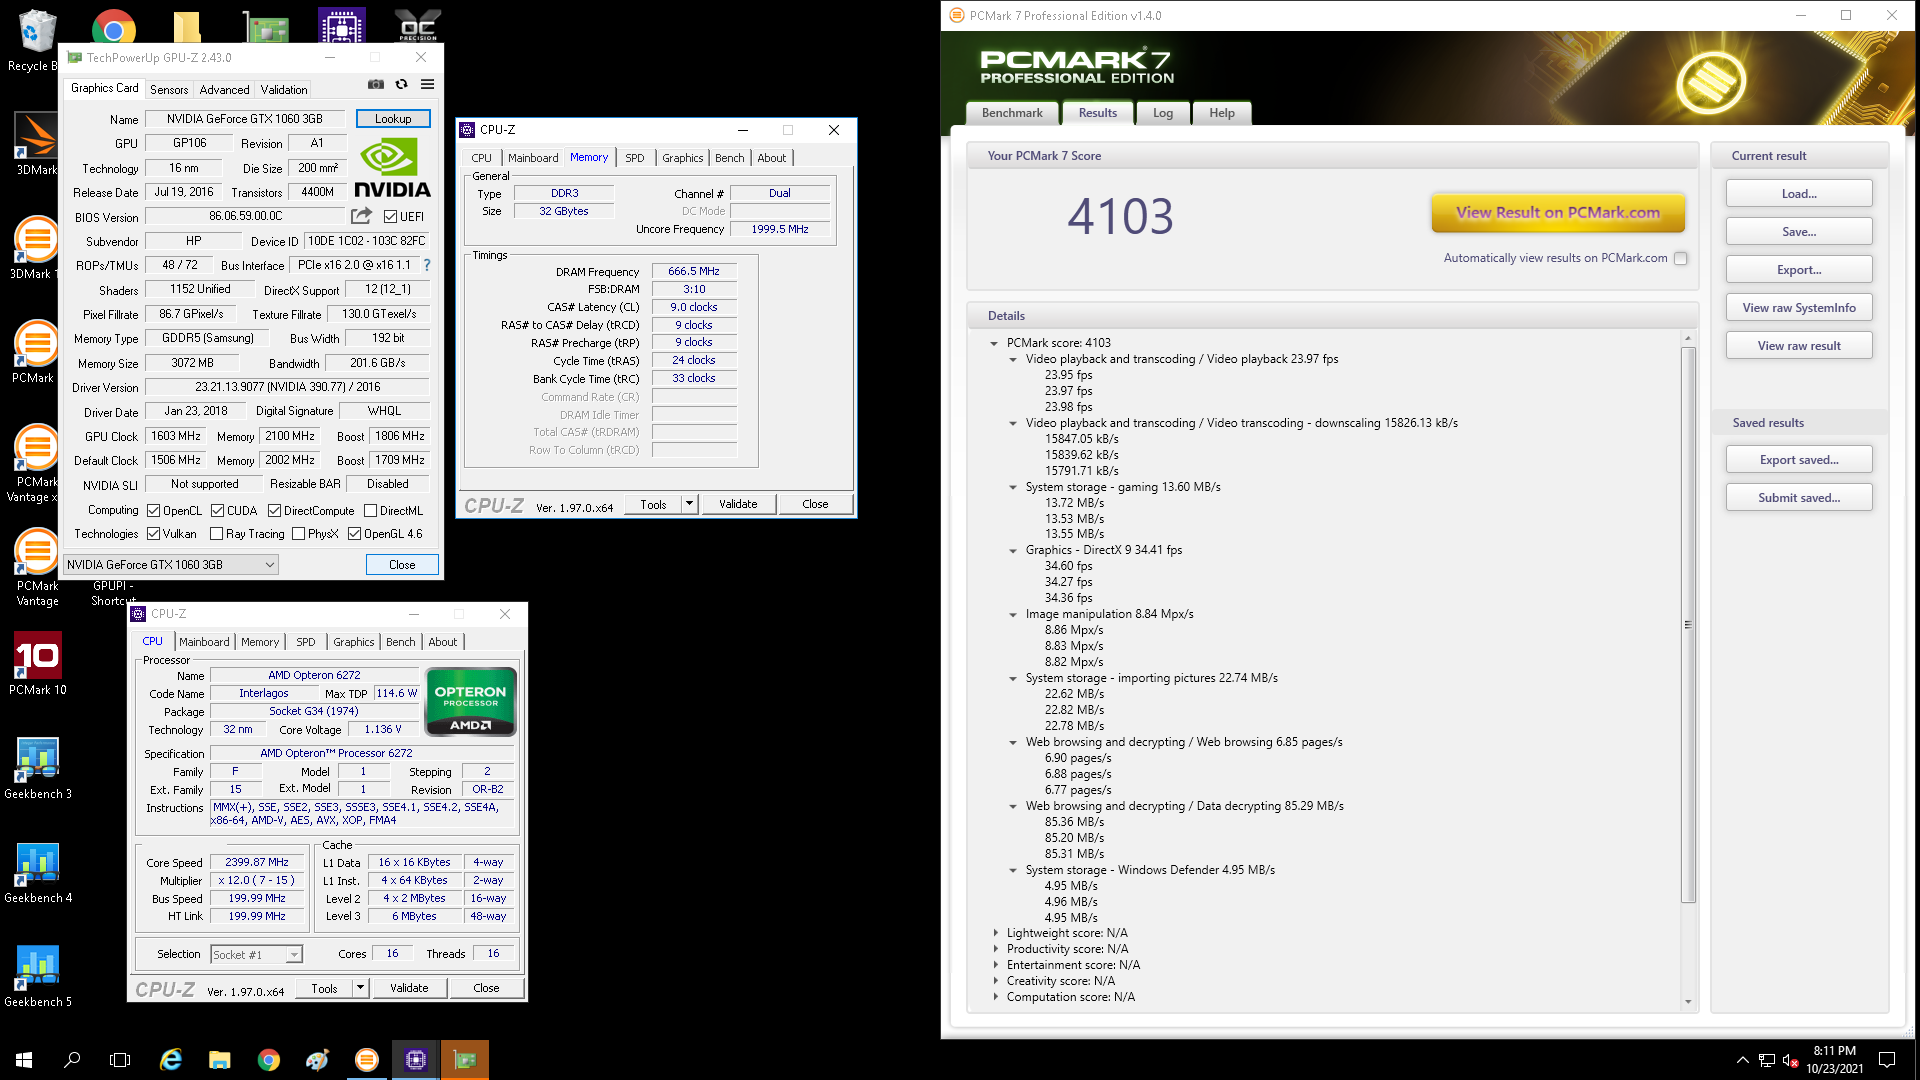
Task: Expand the Productivity score node
Action: 996,949
